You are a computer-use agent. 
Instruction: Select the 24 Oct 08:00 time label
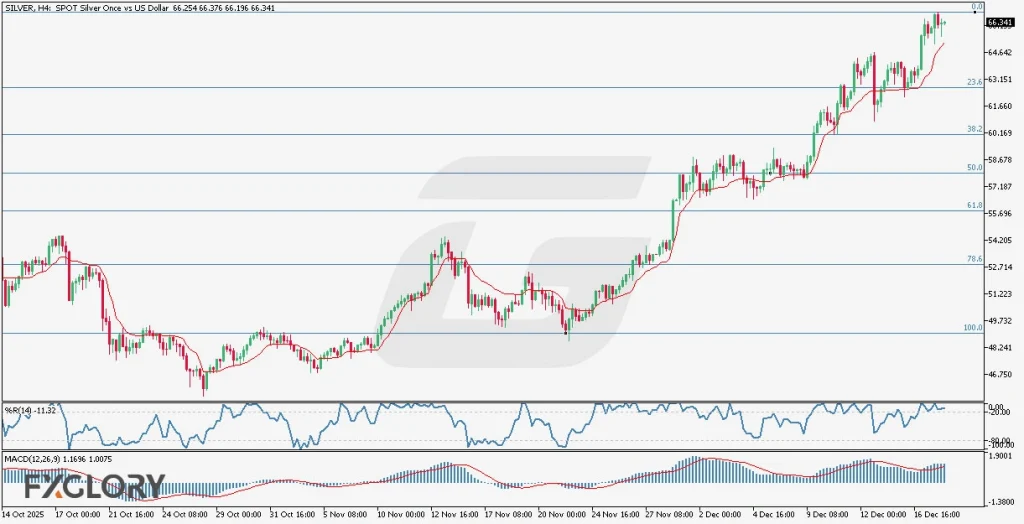[x=185, y=514]
